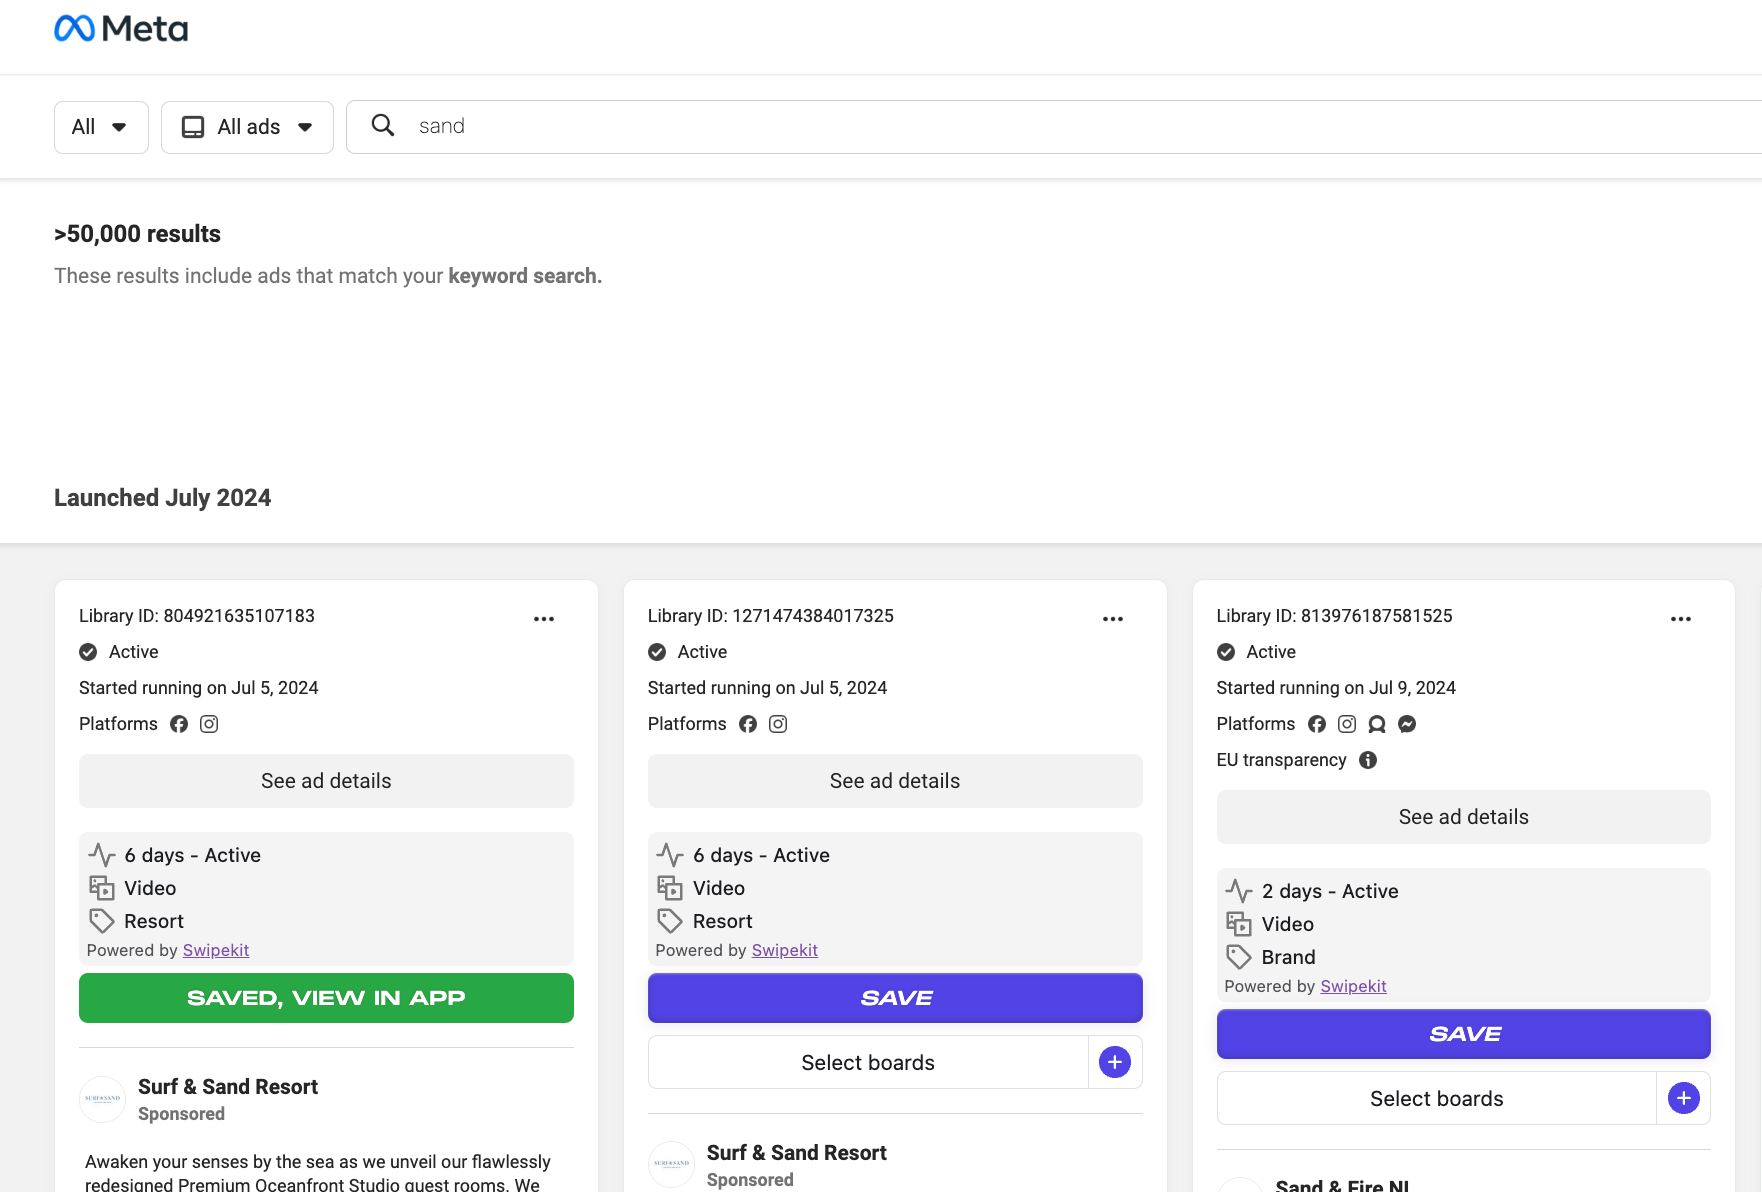1762x1192 pixels.
Task: Click the search magnifier icon
Action: pyautogui.click(x=383, y=125)
